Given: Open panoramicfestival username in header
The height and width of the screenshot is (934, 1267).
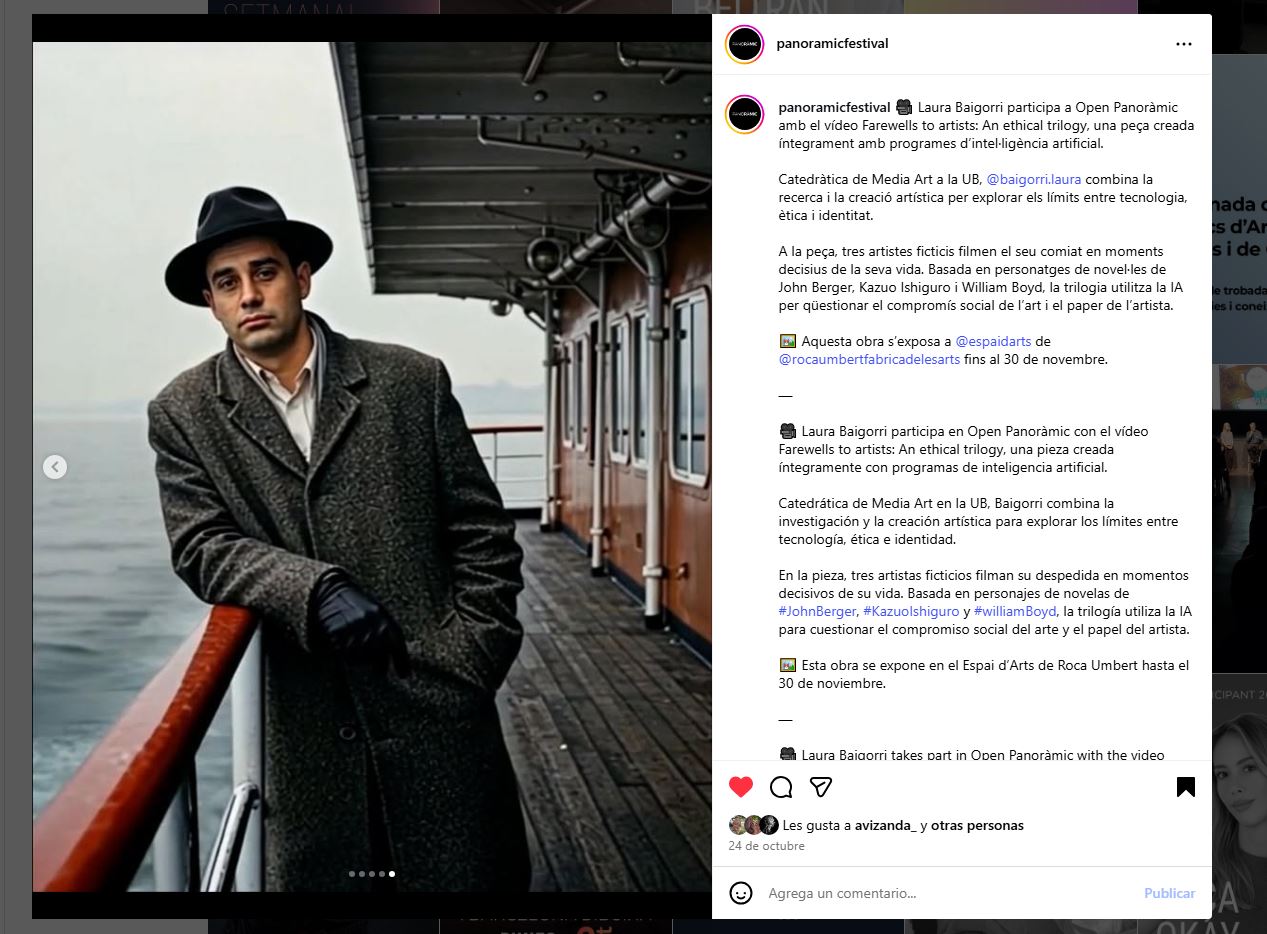Looking at the screenshot, I should pyautogui.click(x=832, y=43).
